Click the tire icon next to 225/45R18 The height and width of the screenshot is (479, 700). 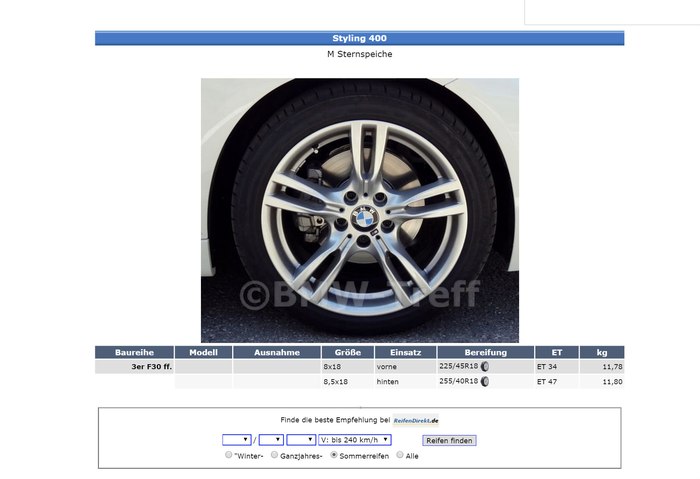tap(485, 367)
